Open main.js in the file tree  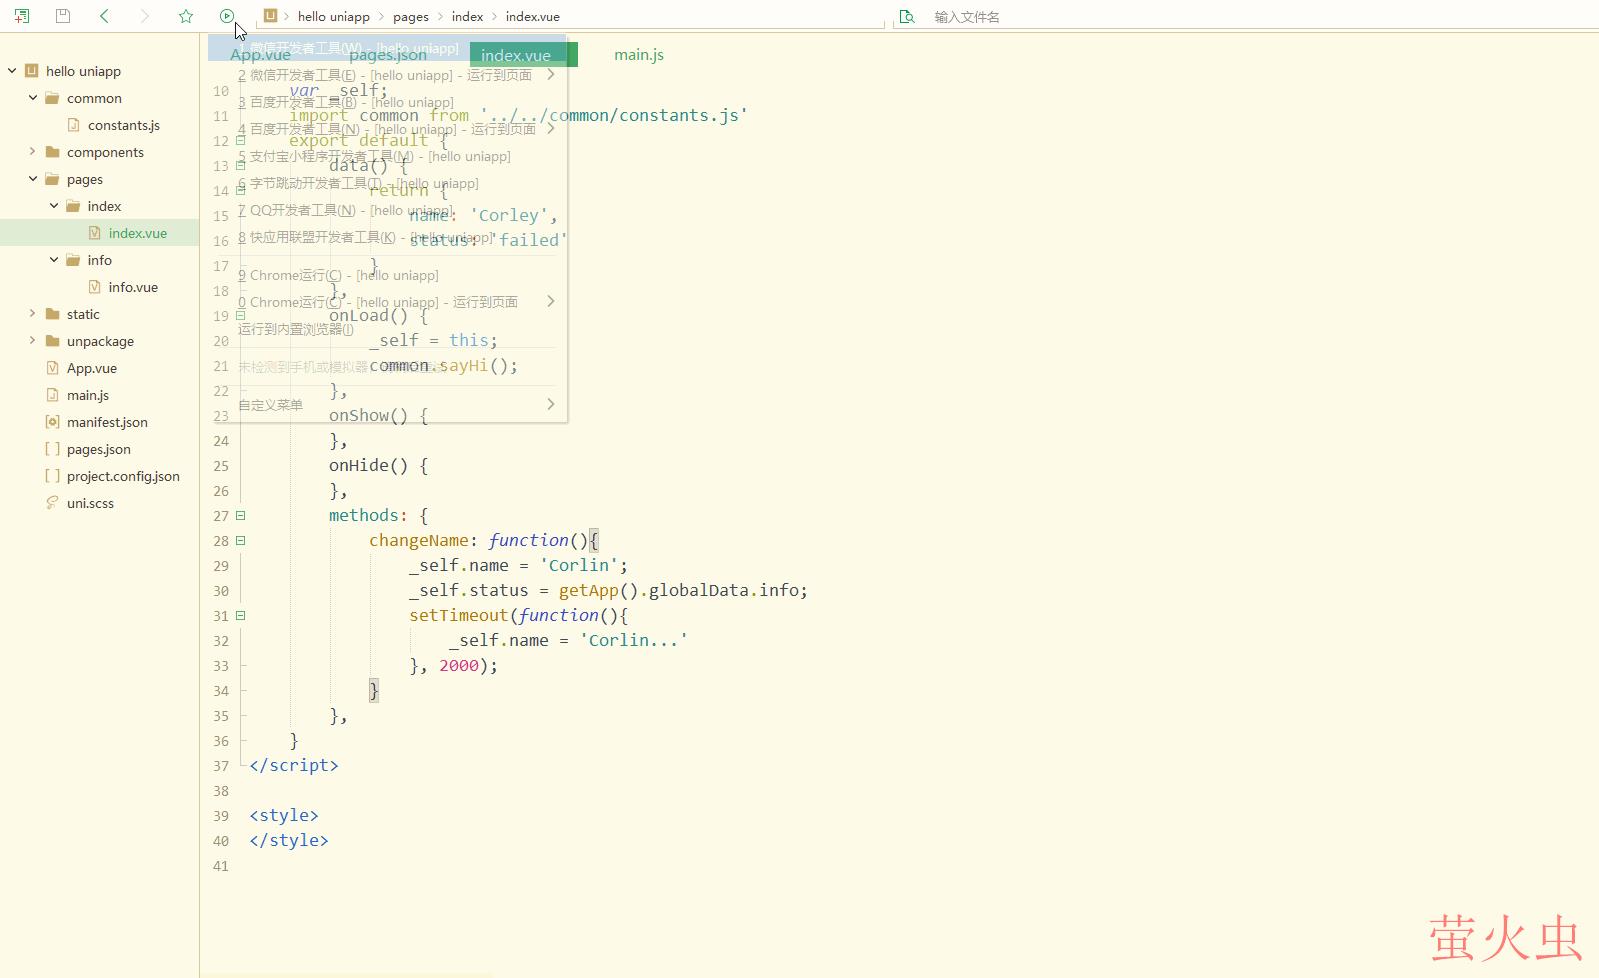88,395
